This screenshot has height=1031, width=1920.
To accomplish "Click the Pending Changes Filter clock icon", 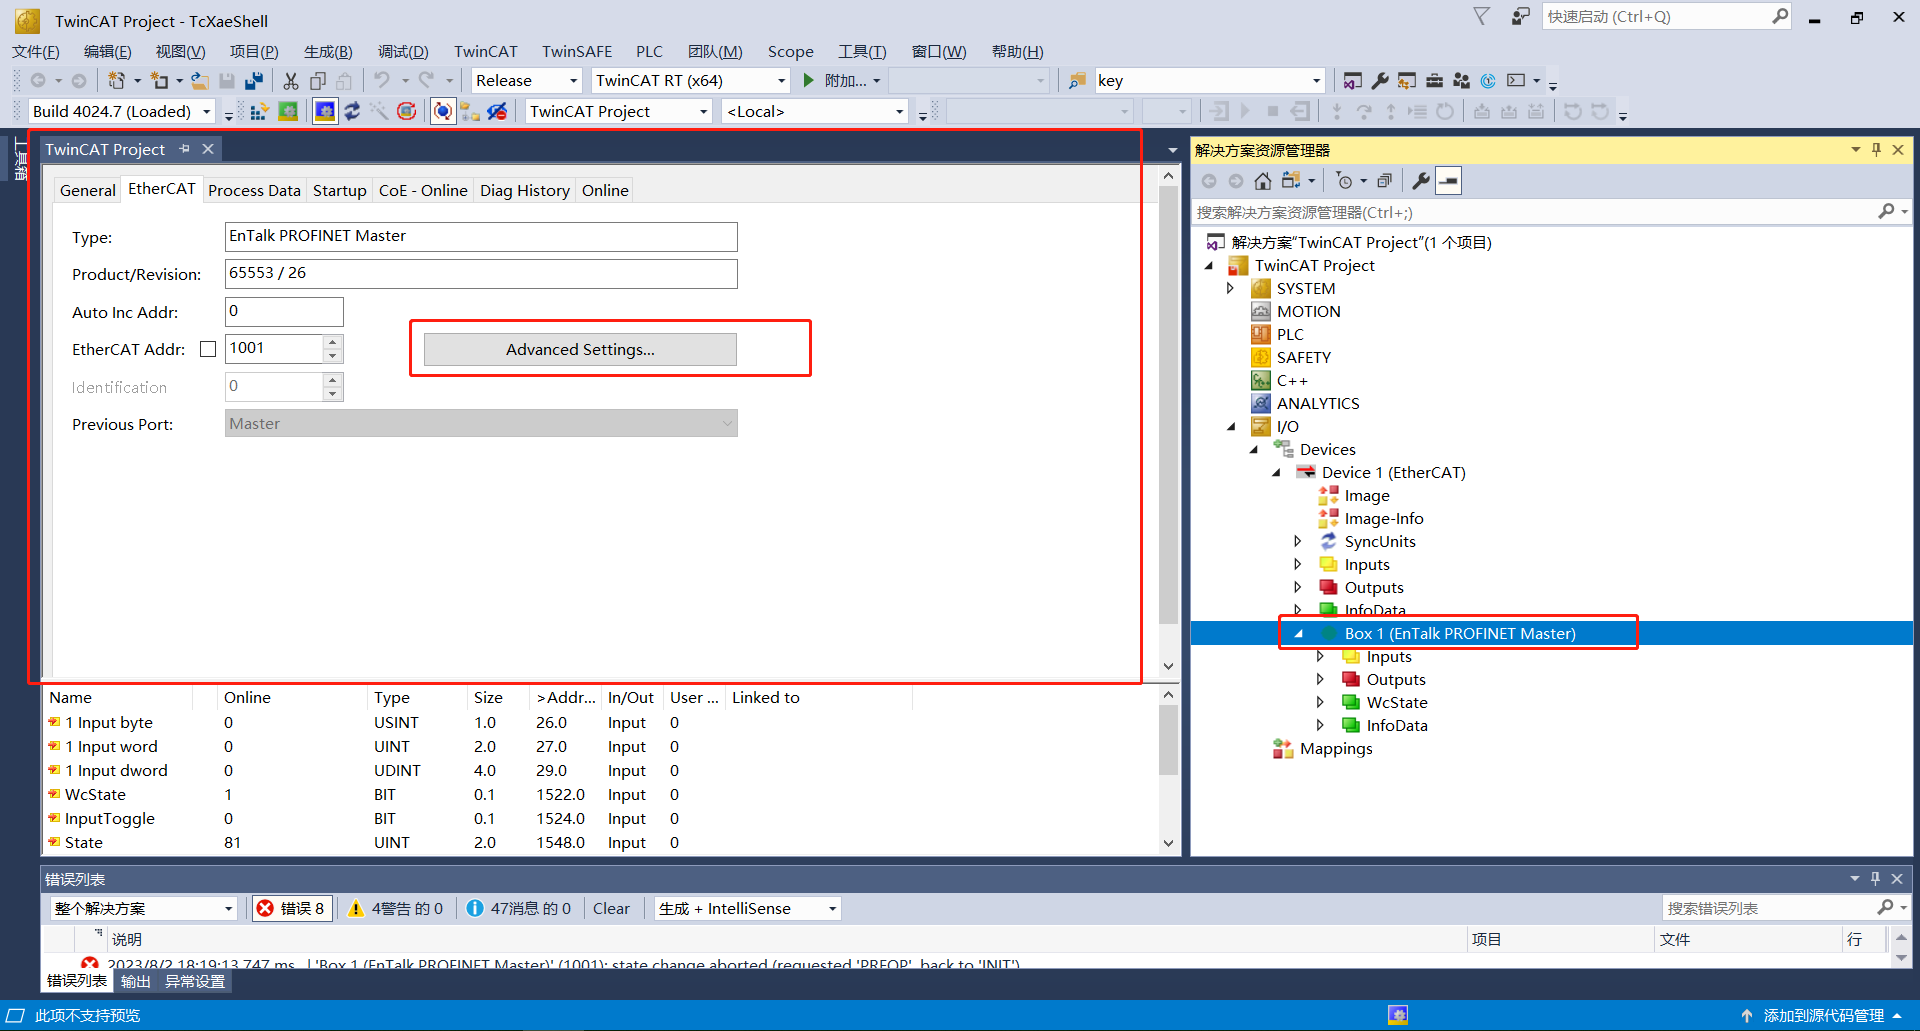I will click(x=1345, y=181).
